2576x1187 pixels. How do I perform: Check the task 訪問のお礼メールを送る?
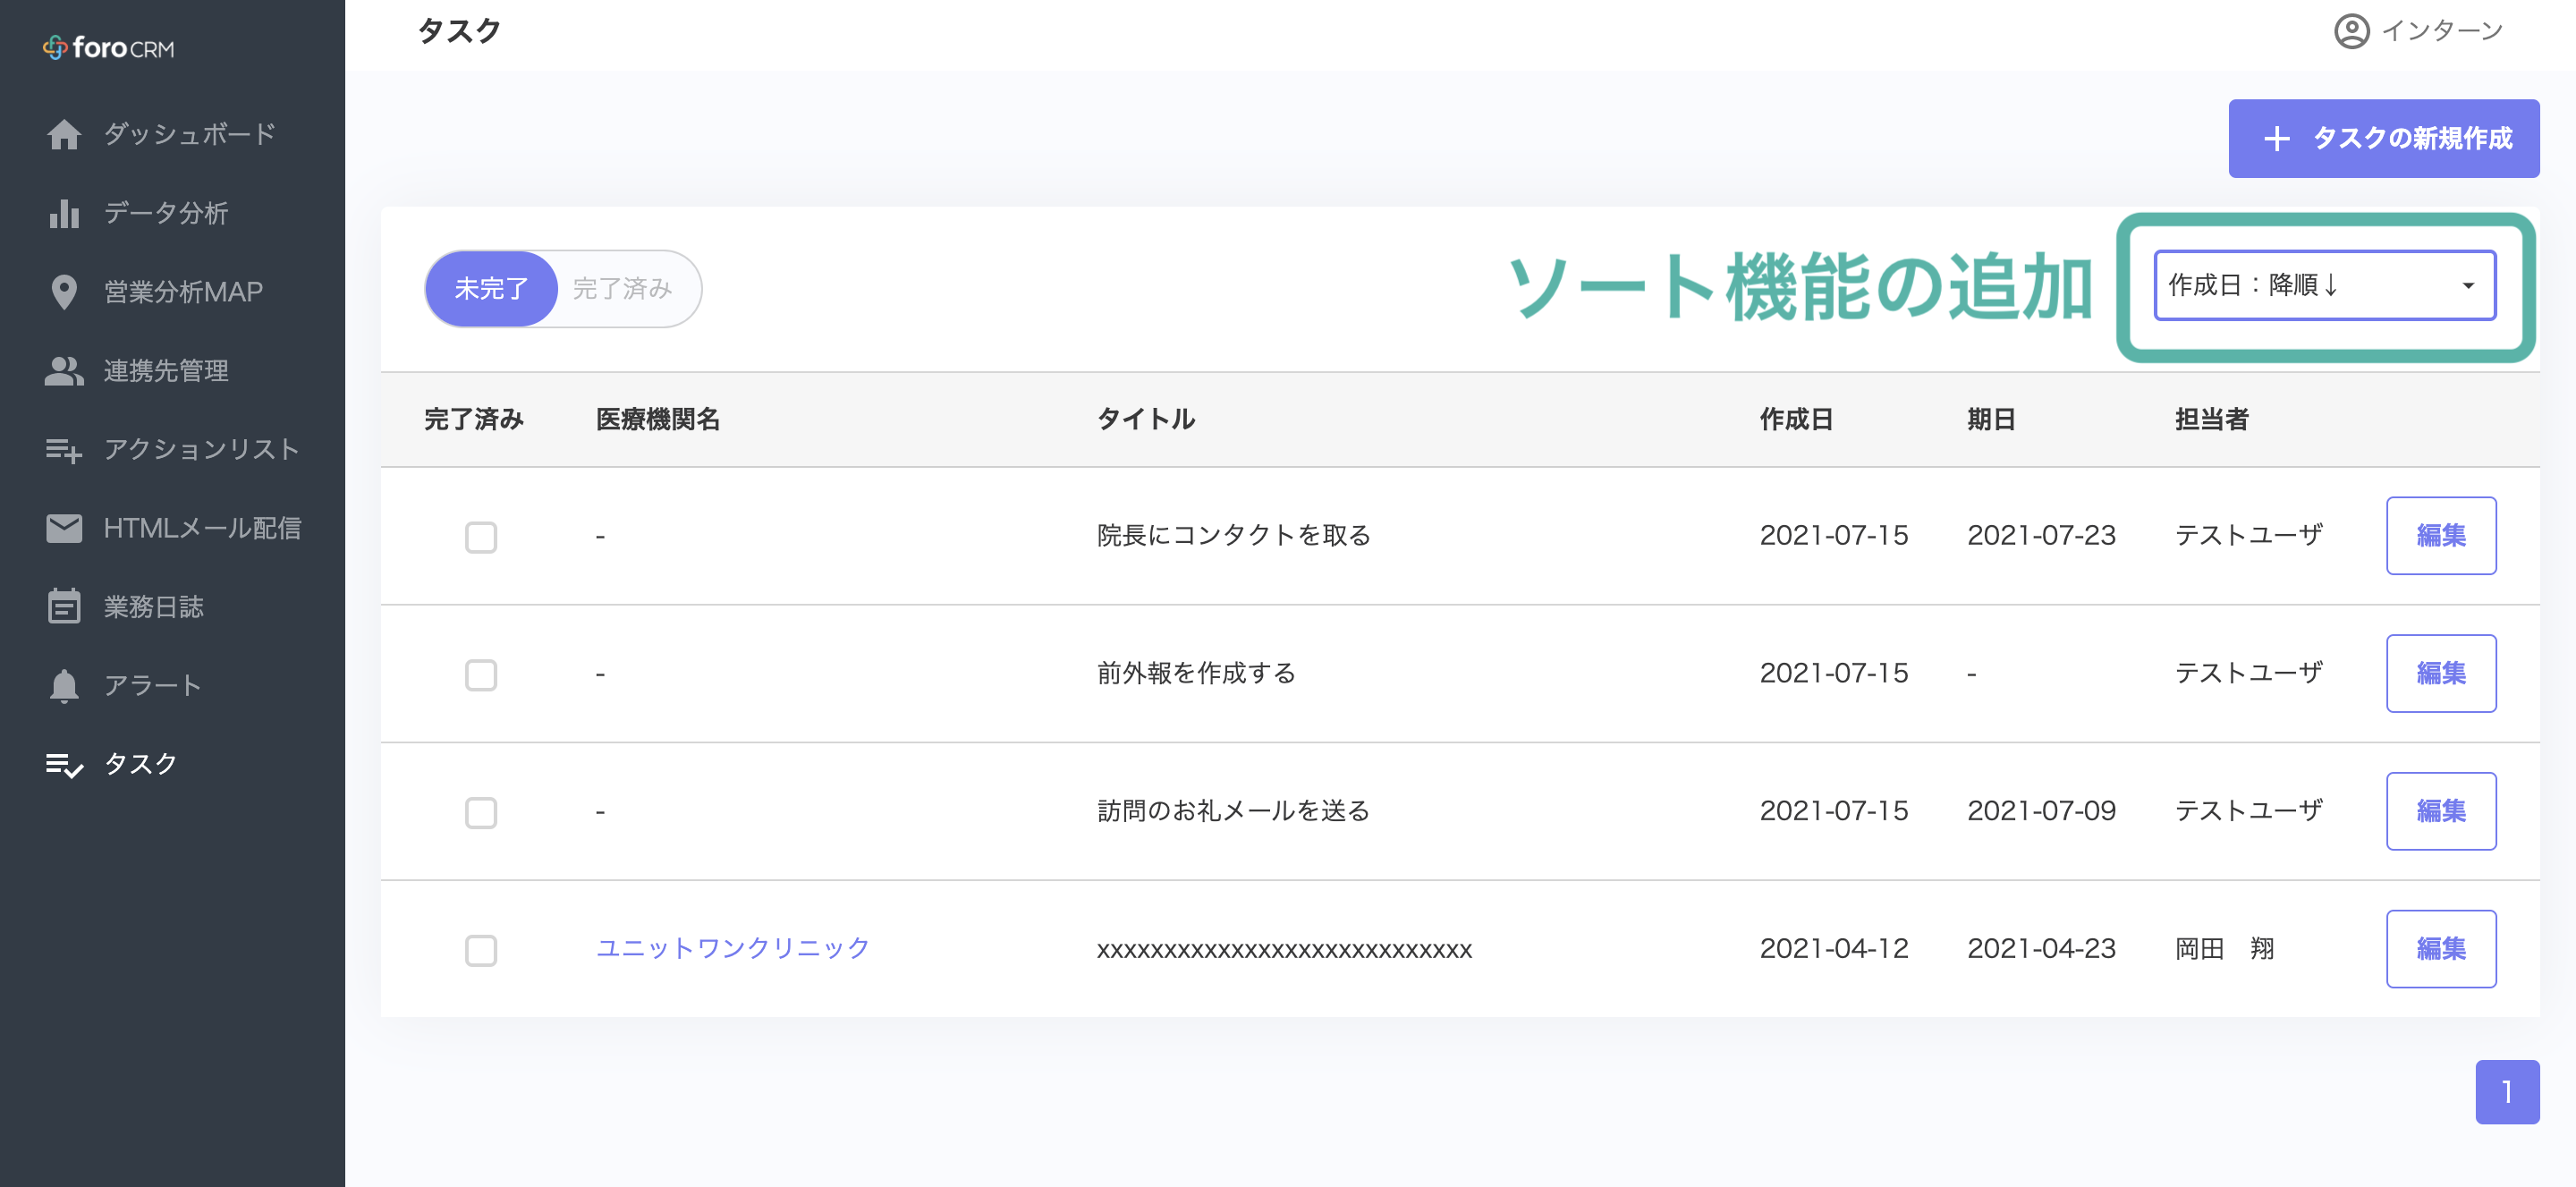coord(481,813)
